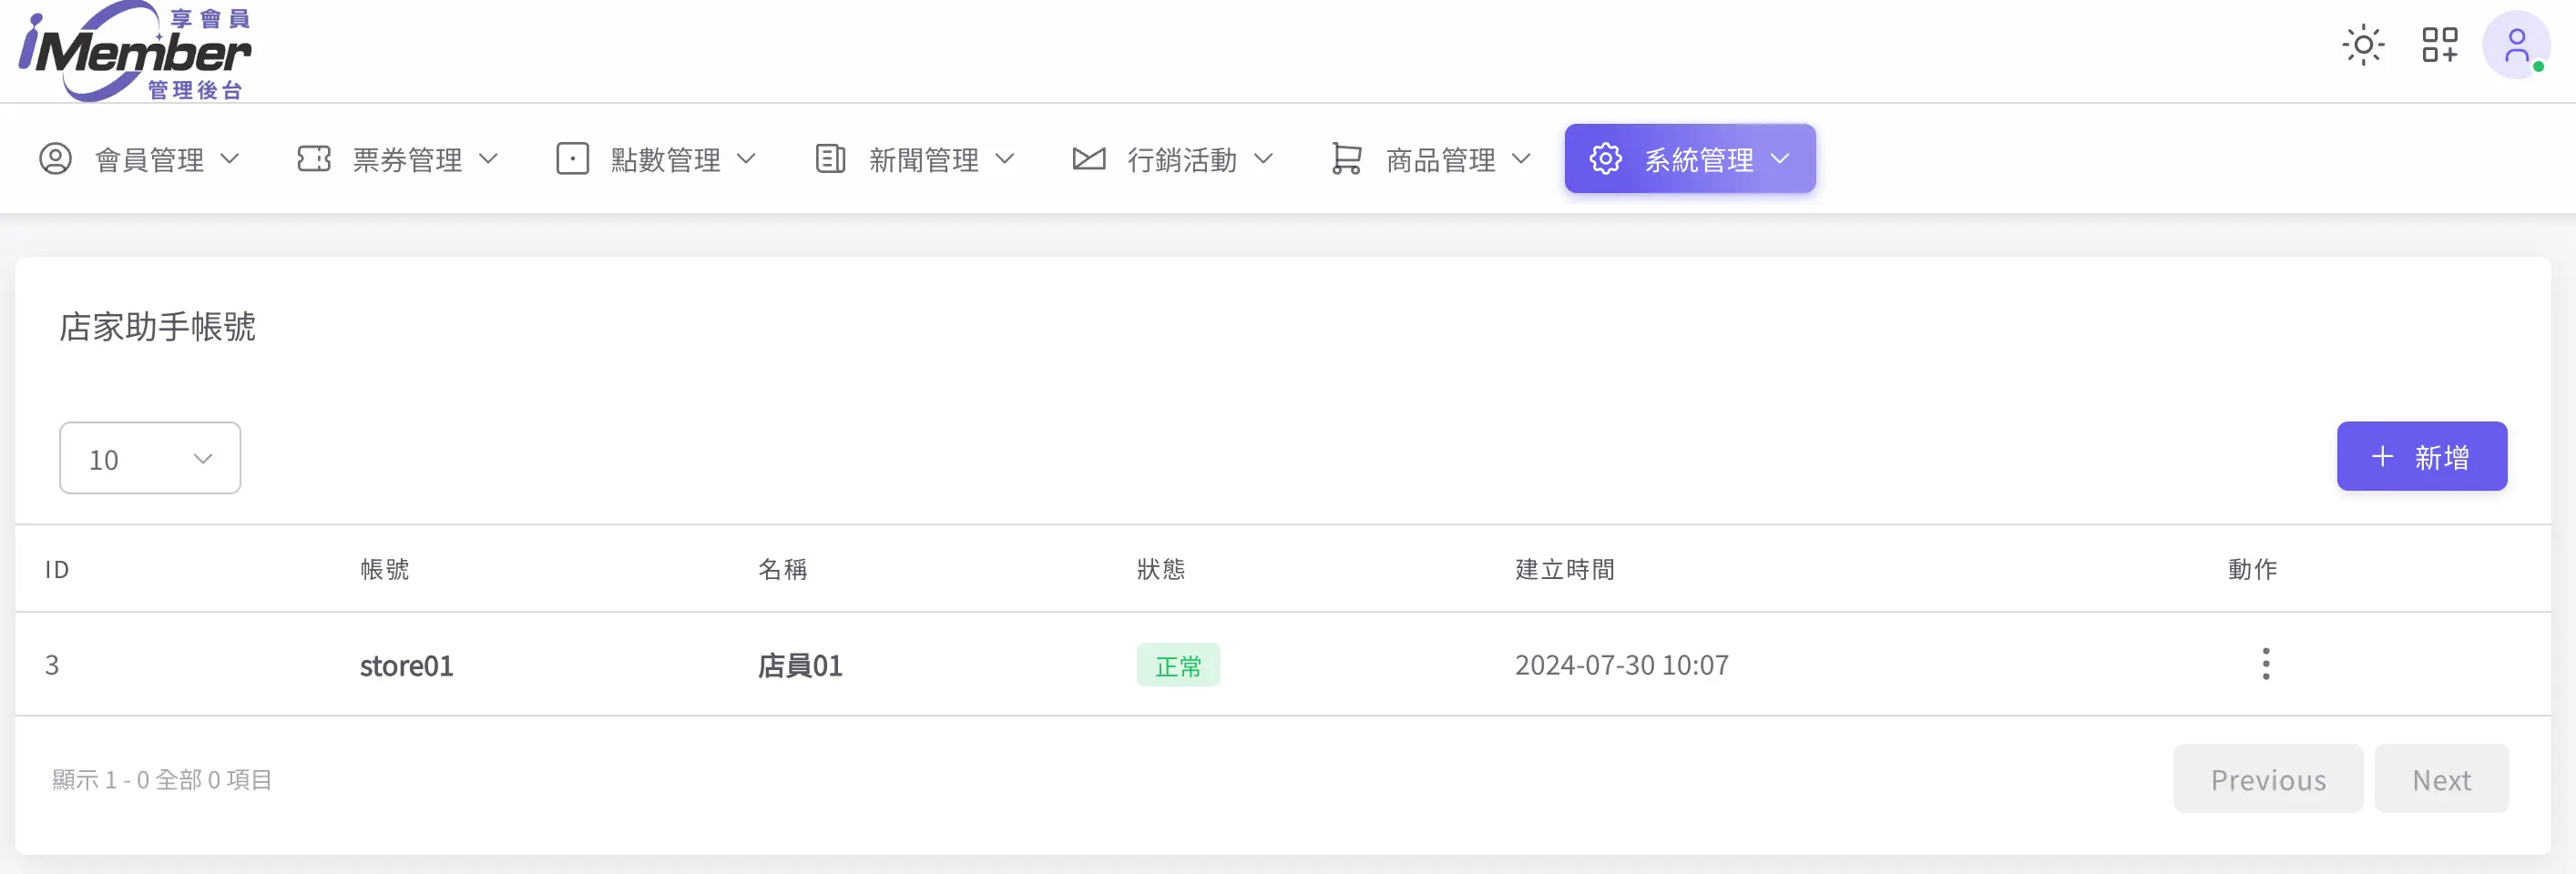The width and height of the screenshot is (2576, 874).
Task: Open the actions menu for store01
Action: point(2265,664)
